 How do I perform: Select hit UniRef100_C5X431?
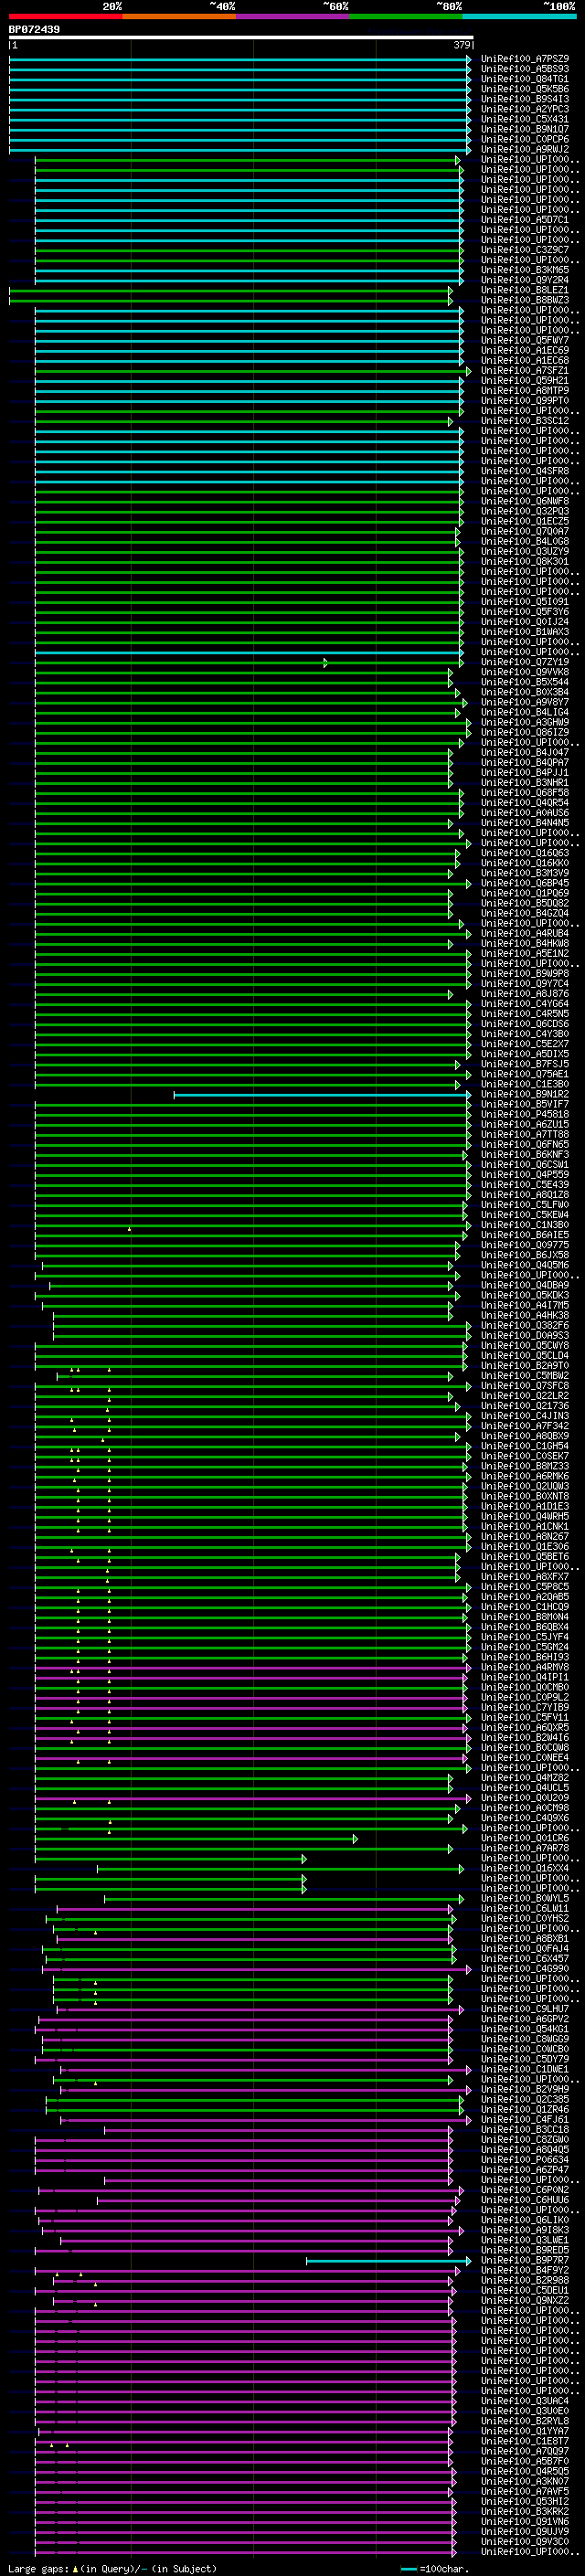coord(525,119)
